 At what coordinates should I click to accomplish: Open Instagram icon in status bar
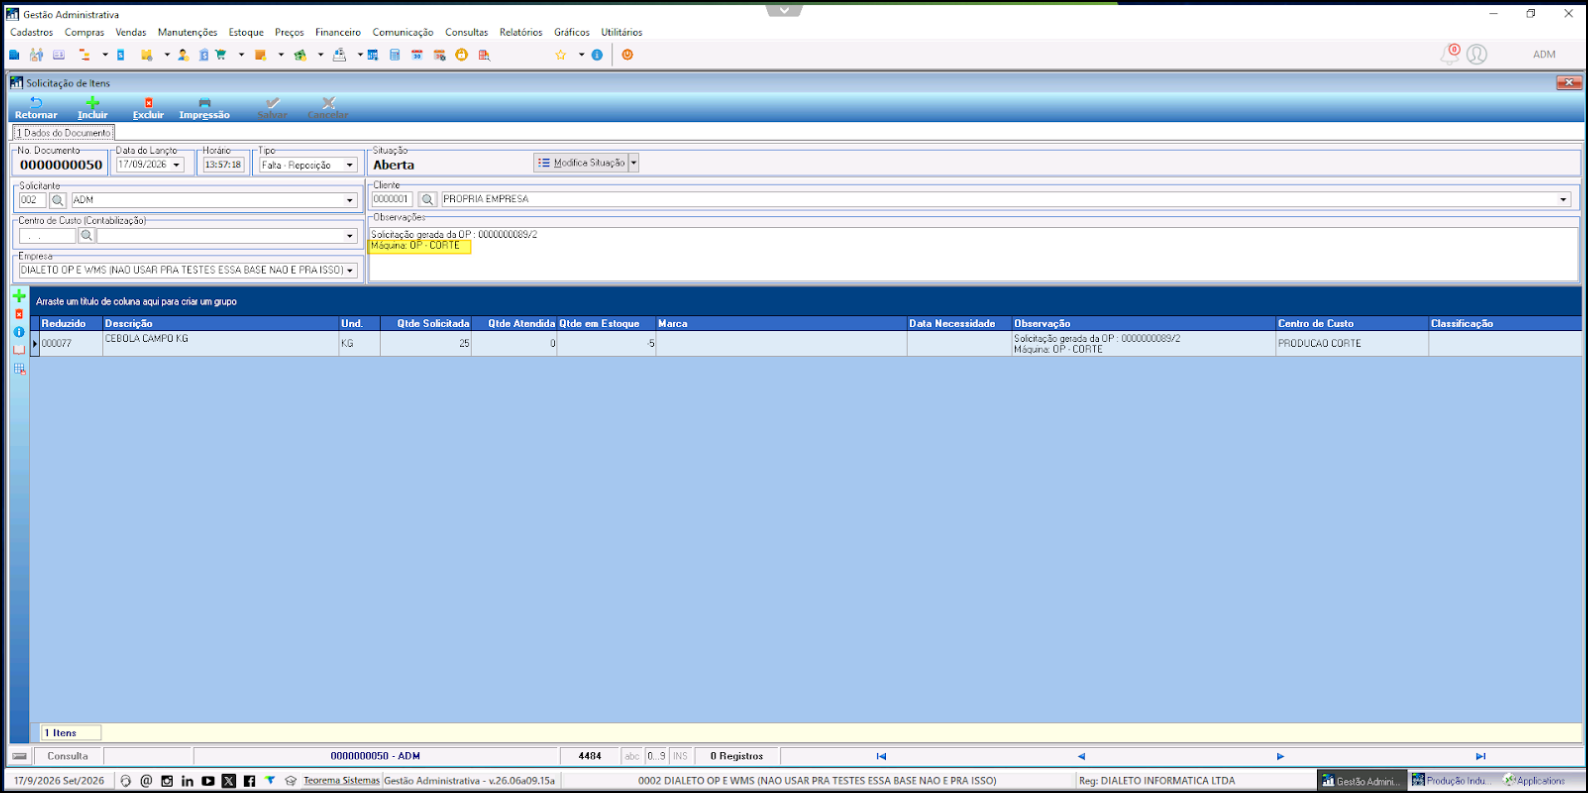click(167, 781)
